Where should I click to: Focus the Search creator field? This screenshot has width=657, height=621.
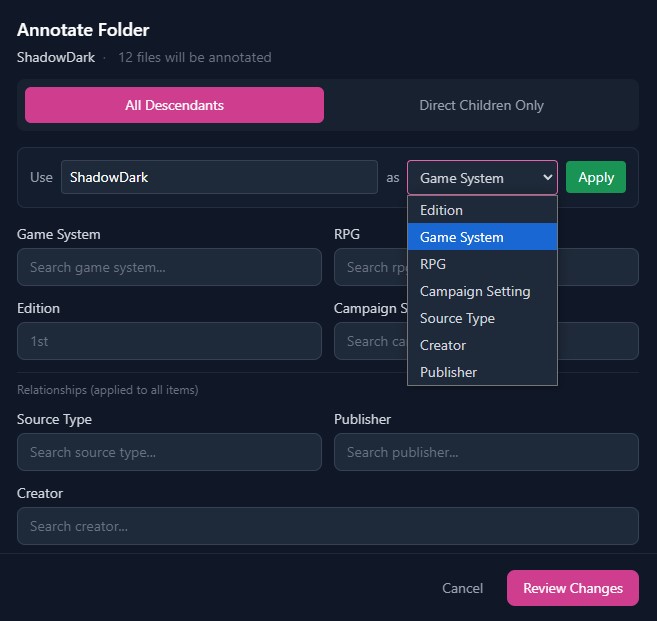pyautogui.click(x=327, y=526)
